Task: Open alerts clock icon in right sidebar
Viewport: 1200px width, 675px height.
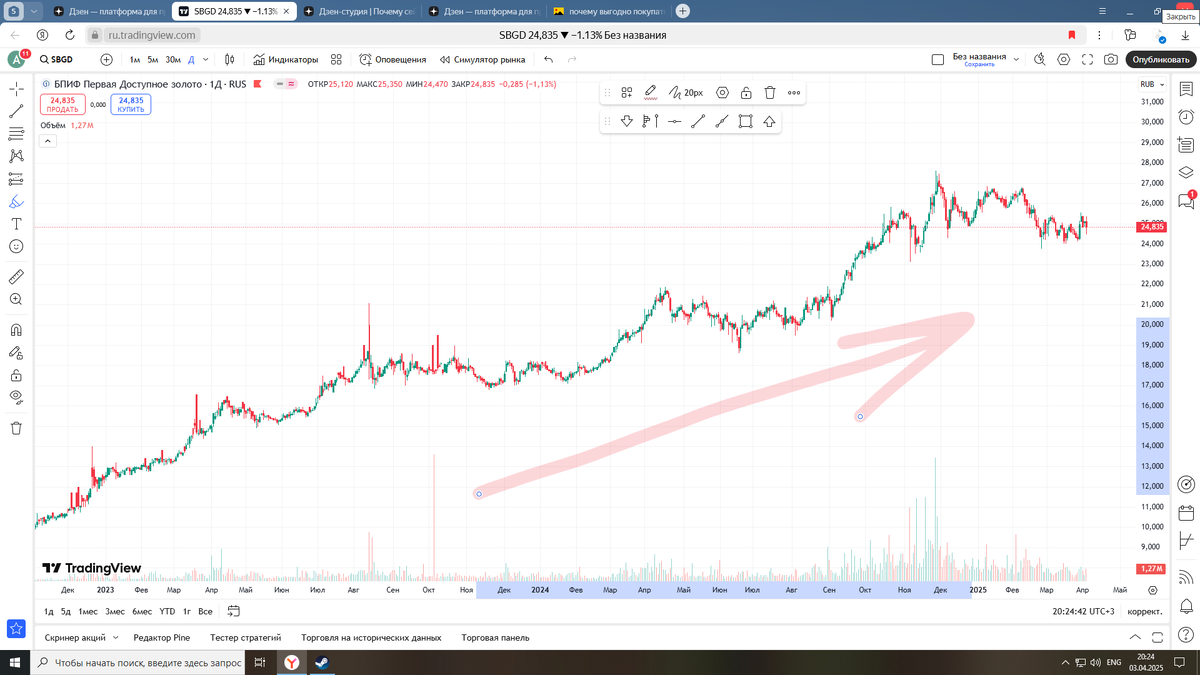Action: (1186, 117)
